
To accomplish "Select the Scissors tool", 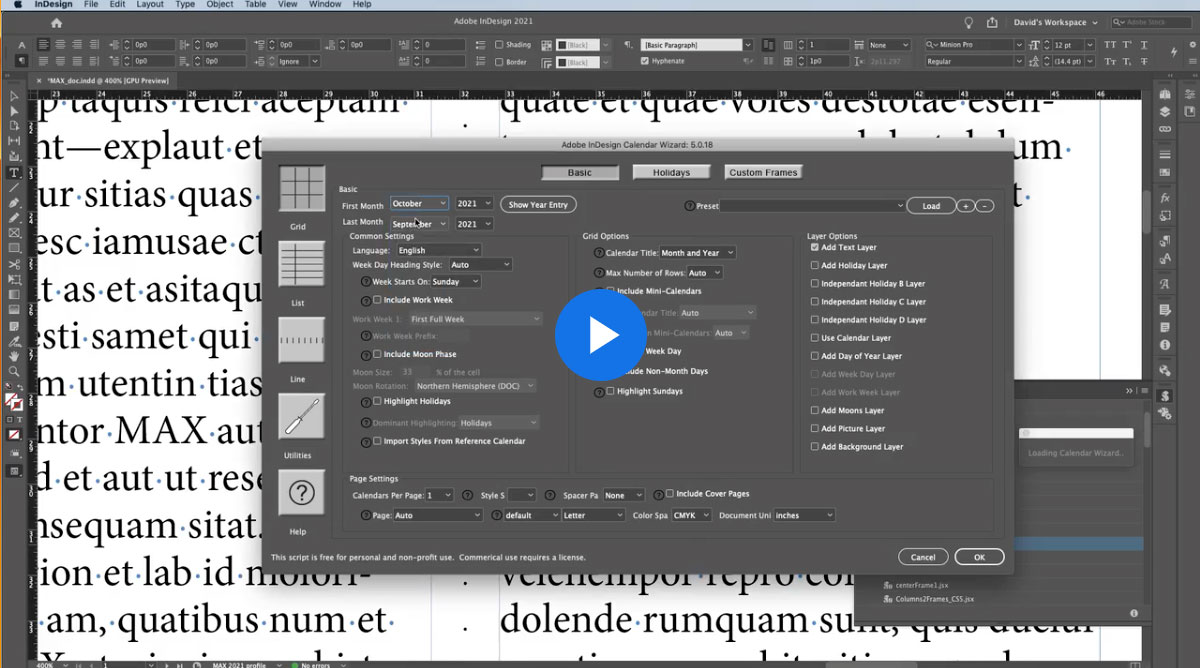I will pos(14,265).
